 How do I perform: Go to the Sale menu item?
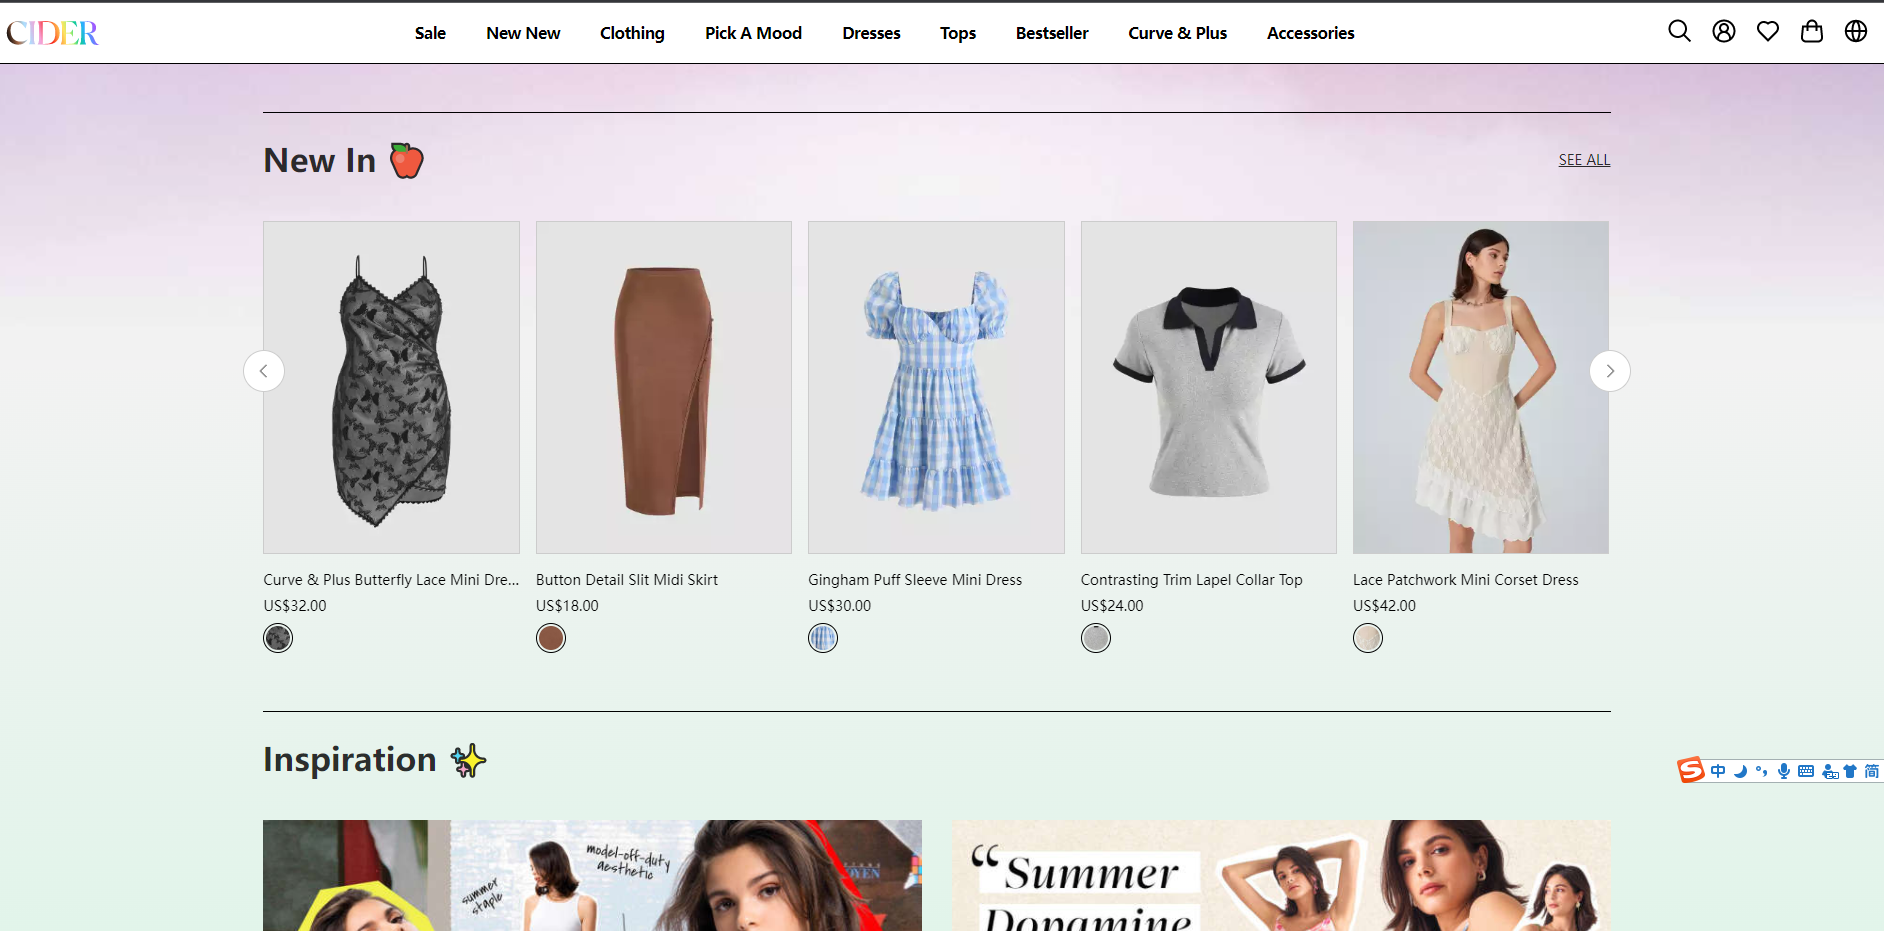coord(430,33)
